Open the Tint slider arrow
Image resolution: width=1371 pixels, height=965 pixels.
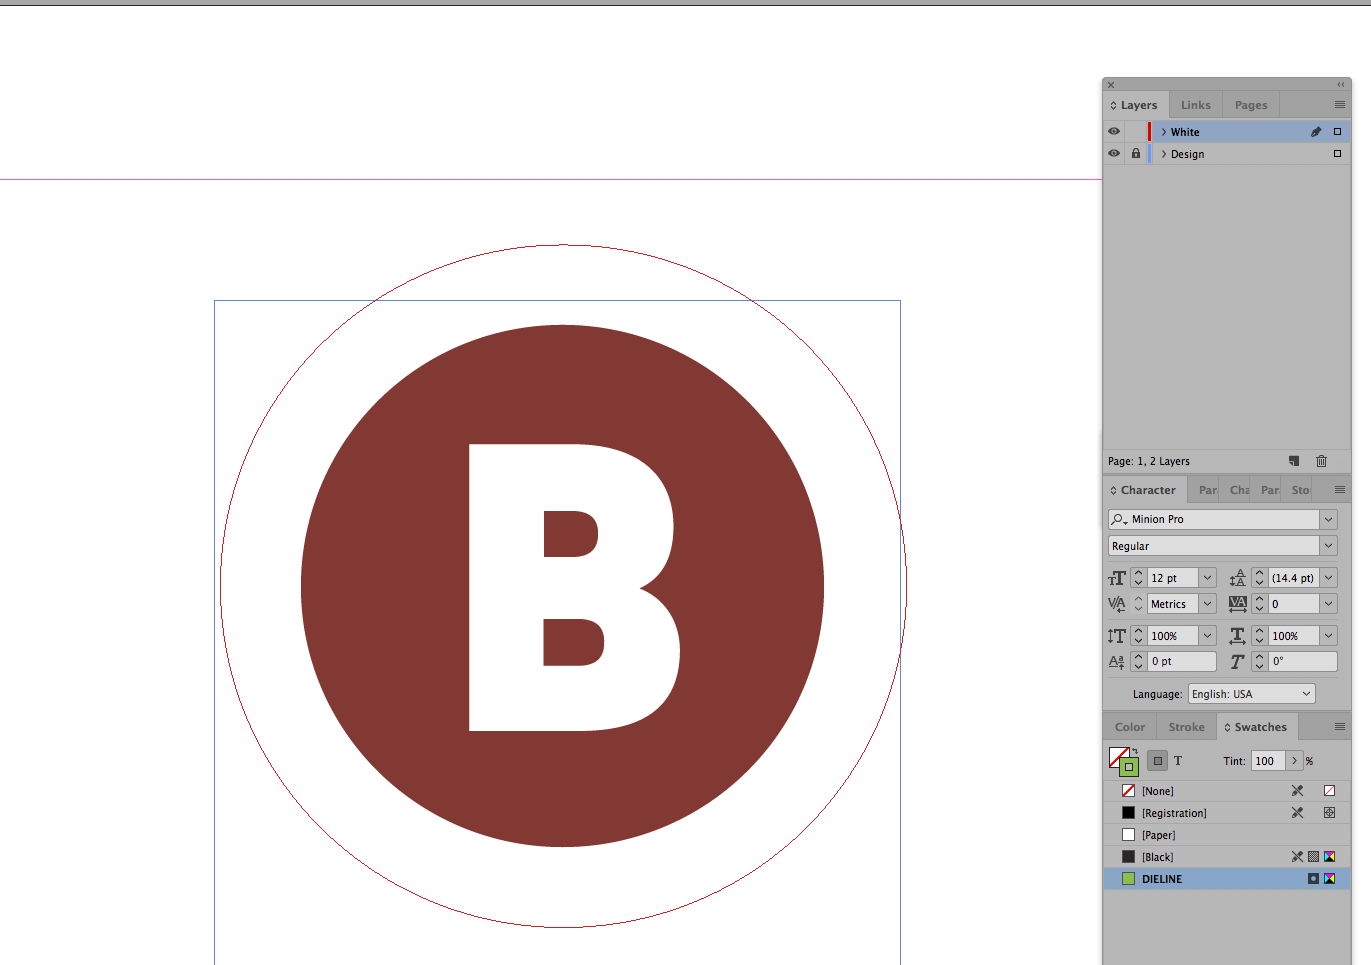(x=1295, y=761)
